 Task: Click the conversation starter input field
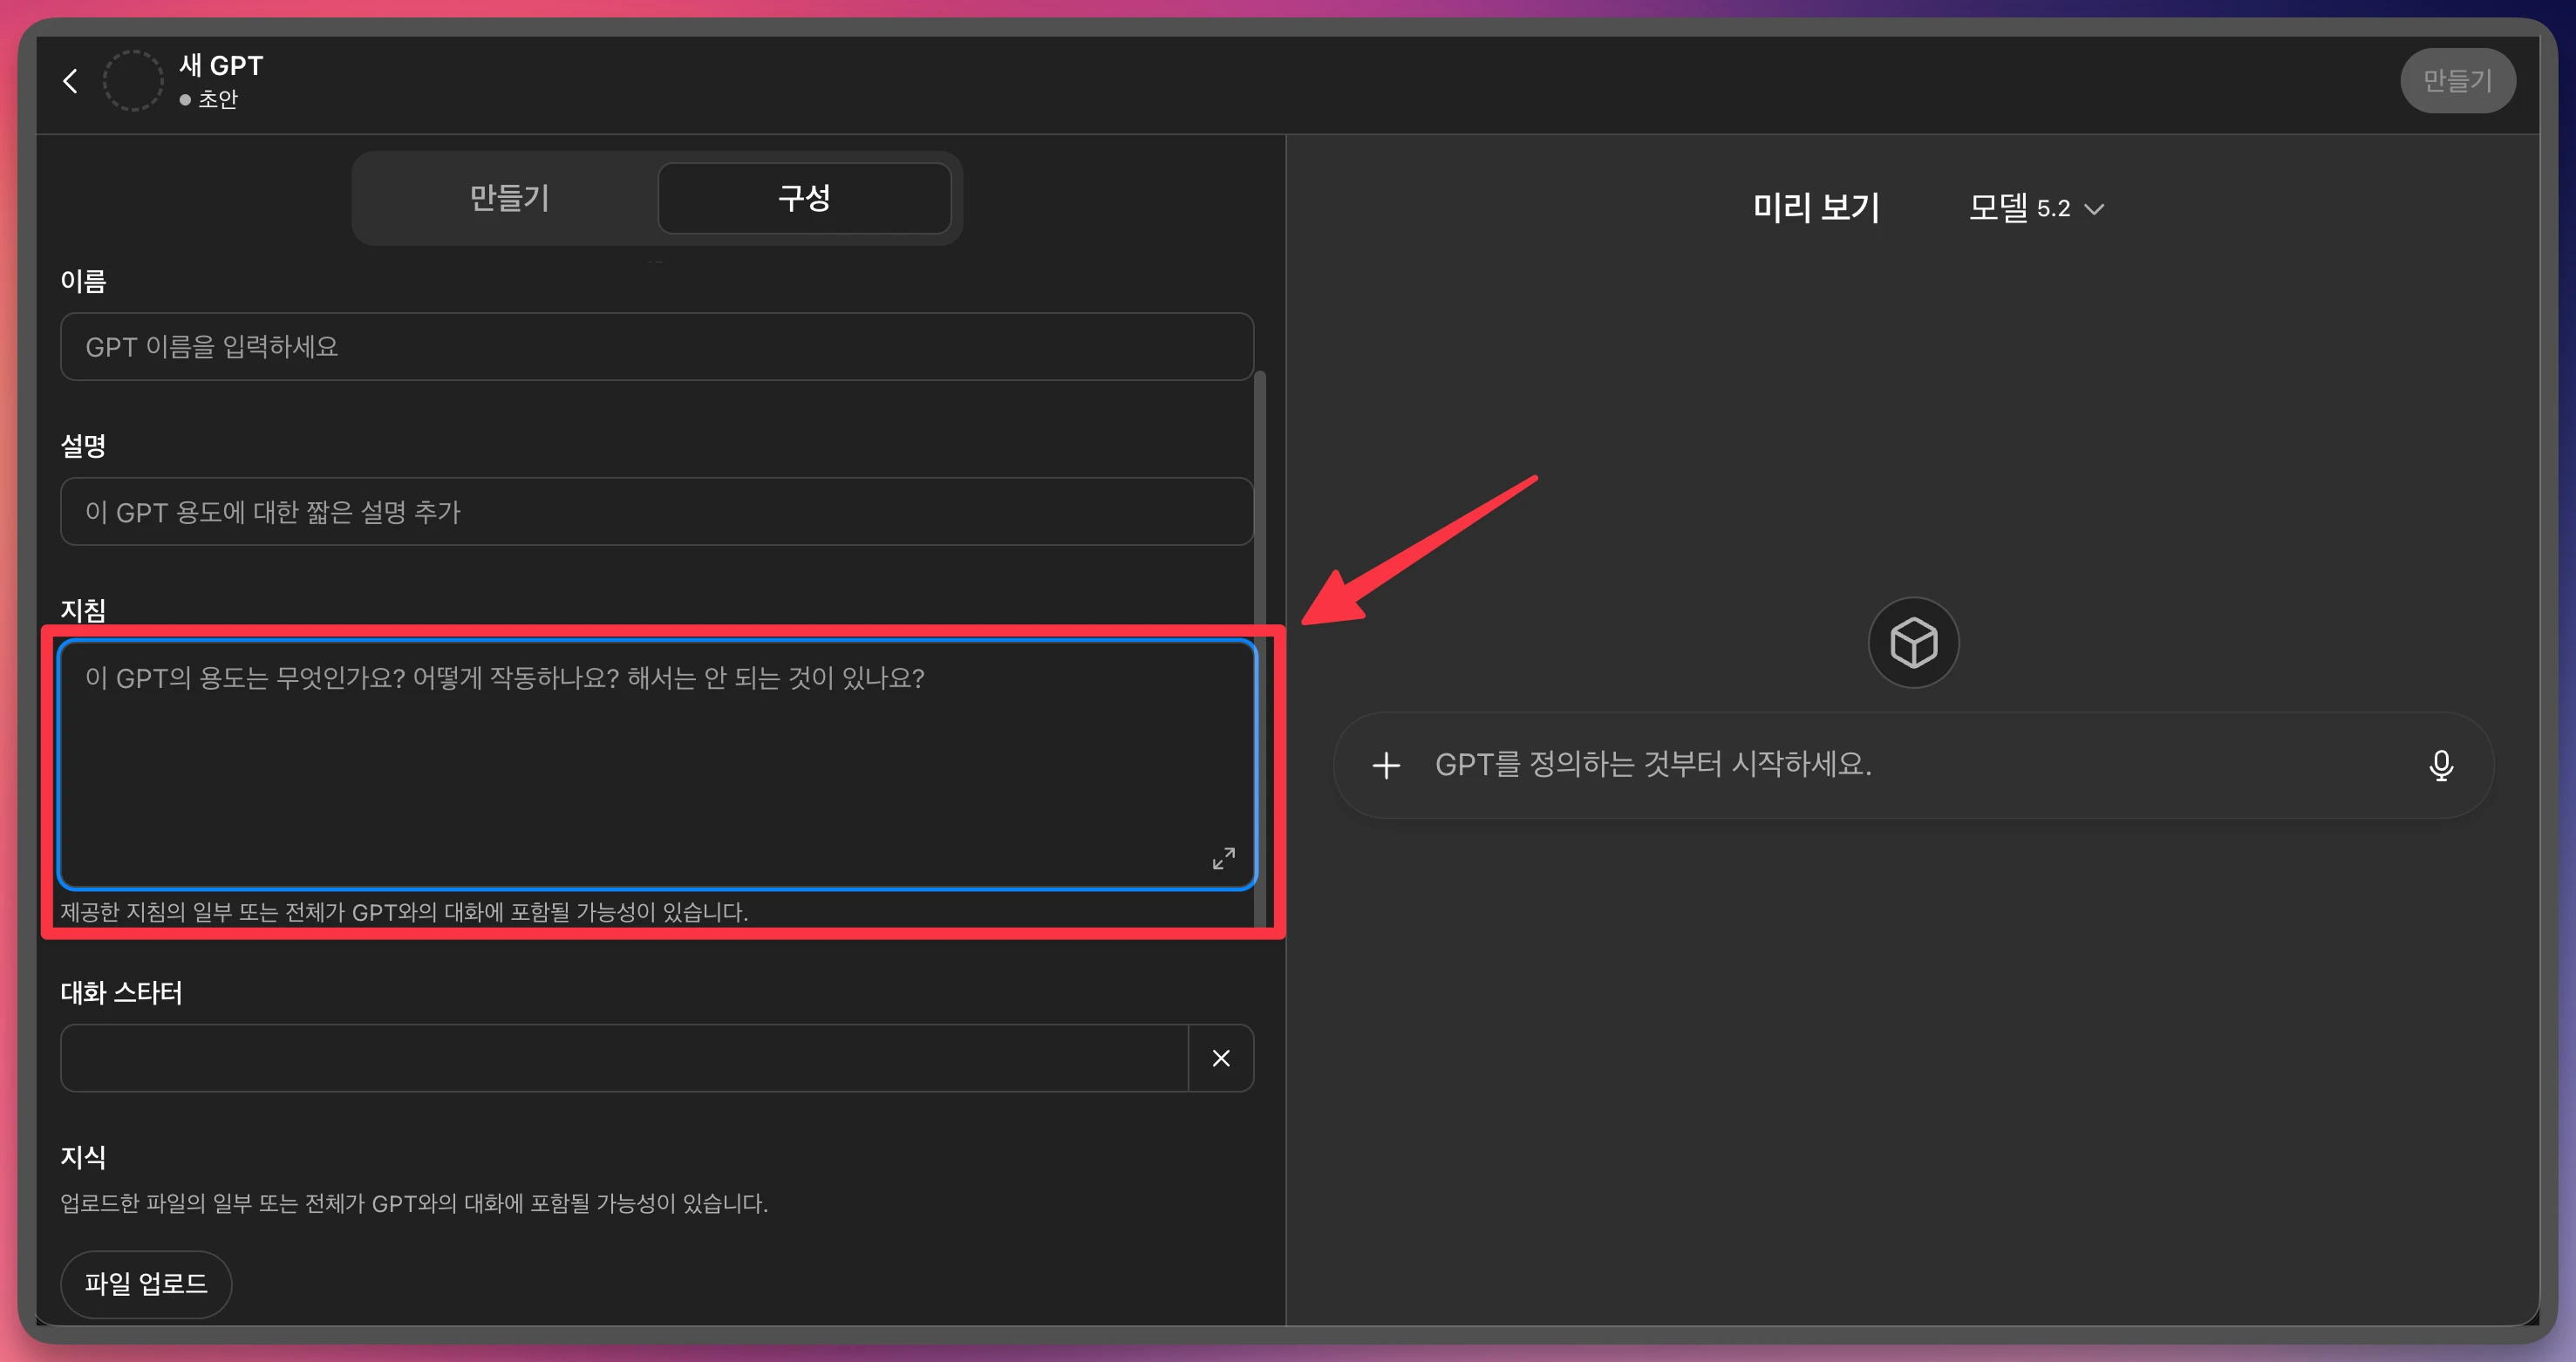[624, 1058]
